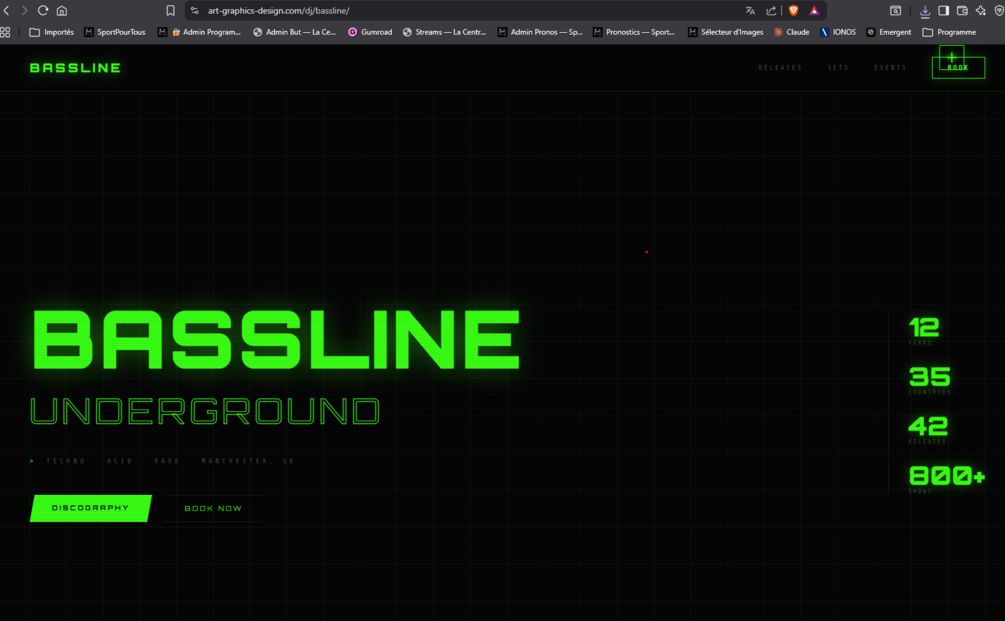Image resolution: width=1005 pixels, height=621 pixels.
Task: Share this page using share icon
Action: pos(771,10)
